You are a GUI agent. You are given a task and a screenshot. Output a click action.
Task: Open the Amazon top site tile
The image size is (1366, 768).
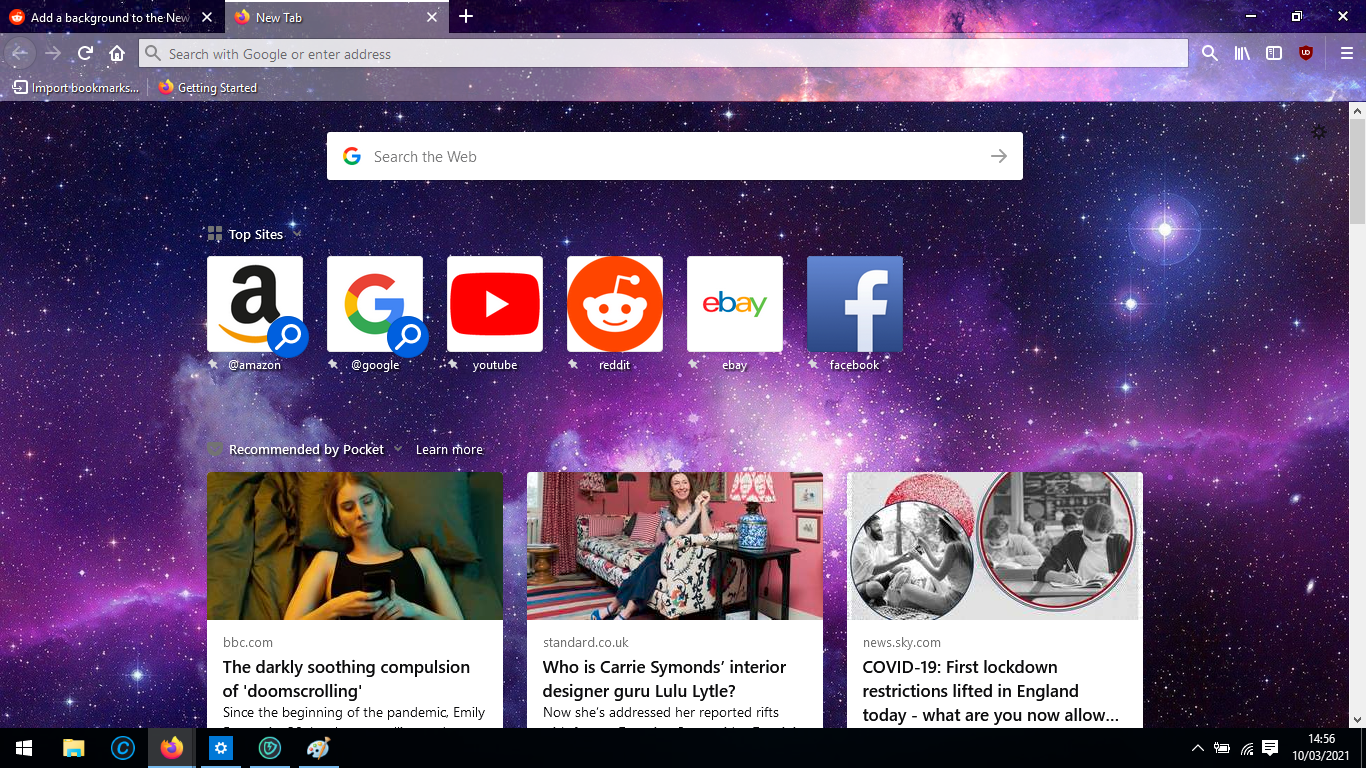pyautogui.click(x=255, y=304)
